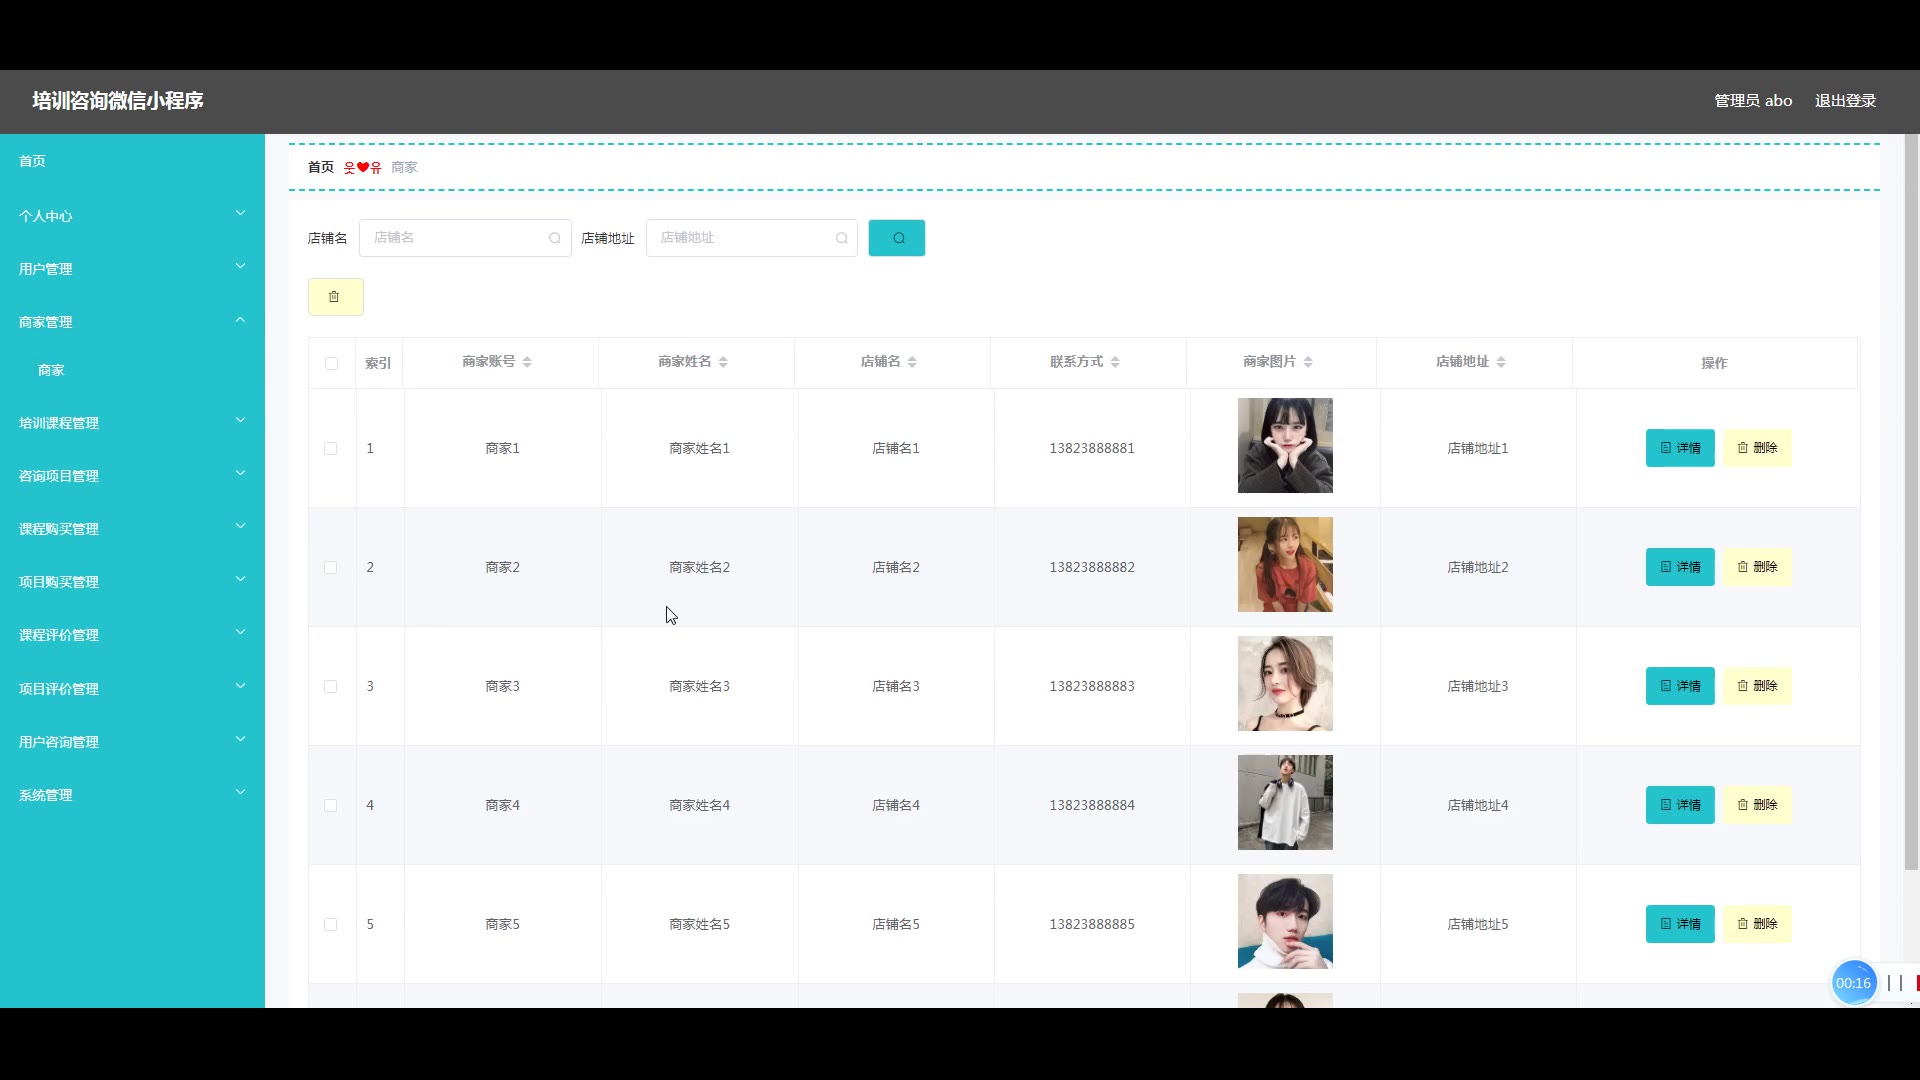This screenshot has height=1080, width=1920.
Task: Sort by 商家账号 column arrows
Action: coord(527,362)
